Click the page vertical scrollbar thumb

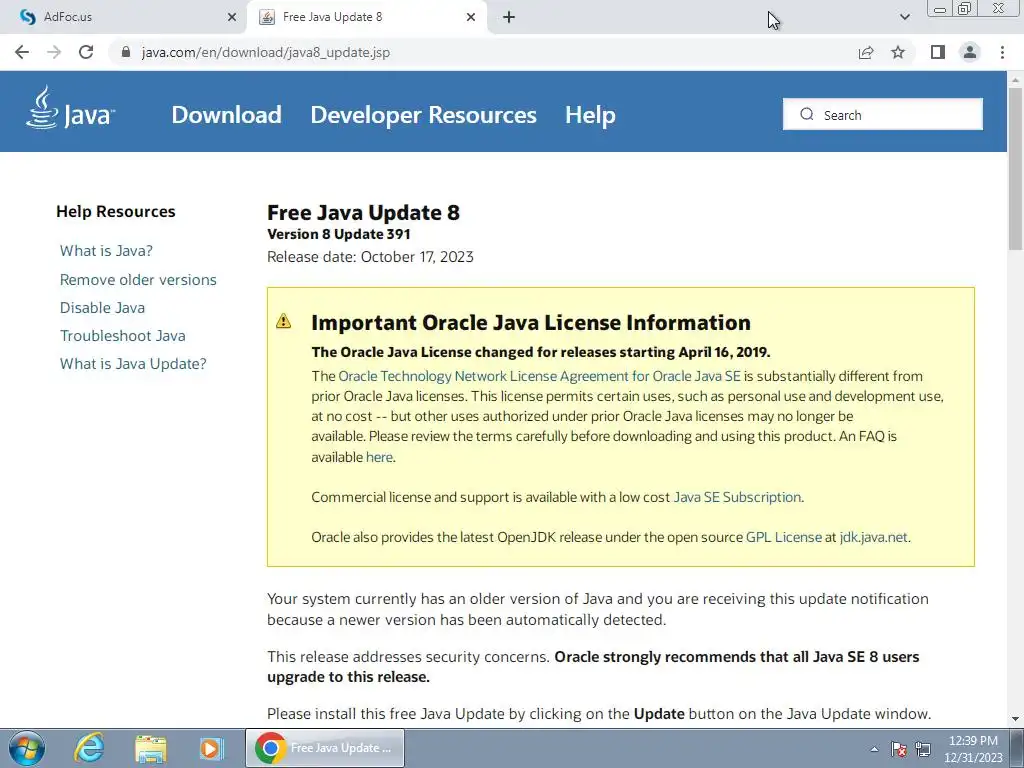1015,168
